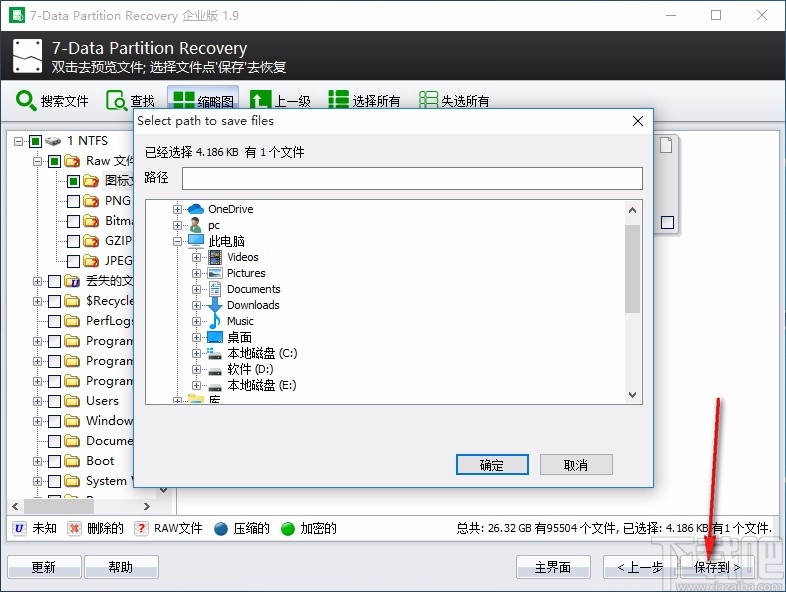Expand the 软件 (D:) node

coord(196,369)
